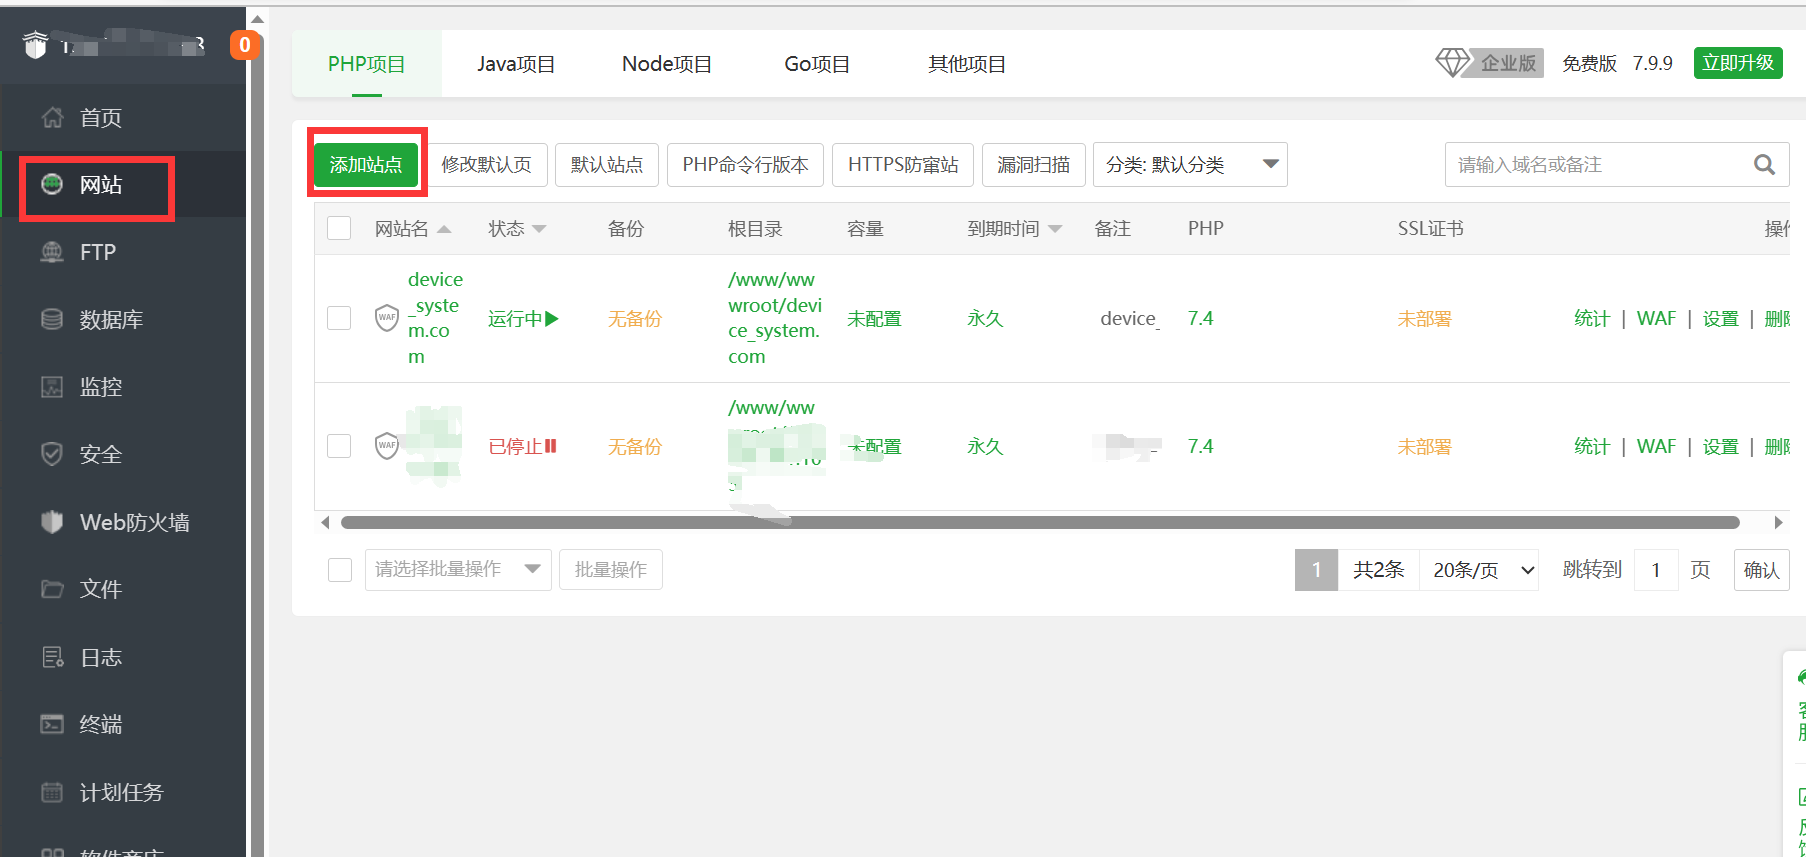Click the horizontal table scrollbar

[1040, 522]
